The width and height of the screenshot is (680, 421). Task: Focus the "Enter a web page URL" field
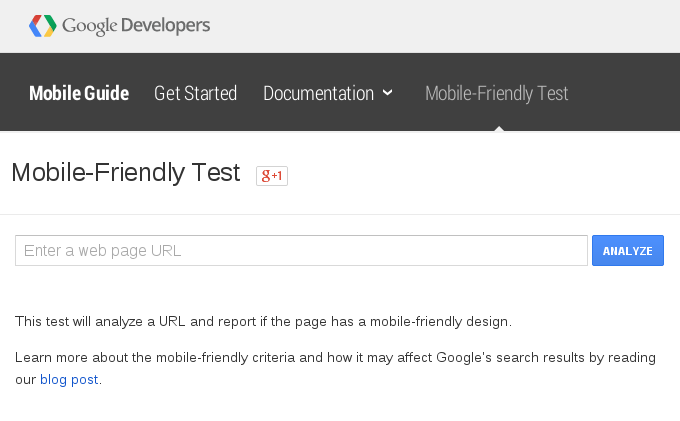tap(301, 251)
